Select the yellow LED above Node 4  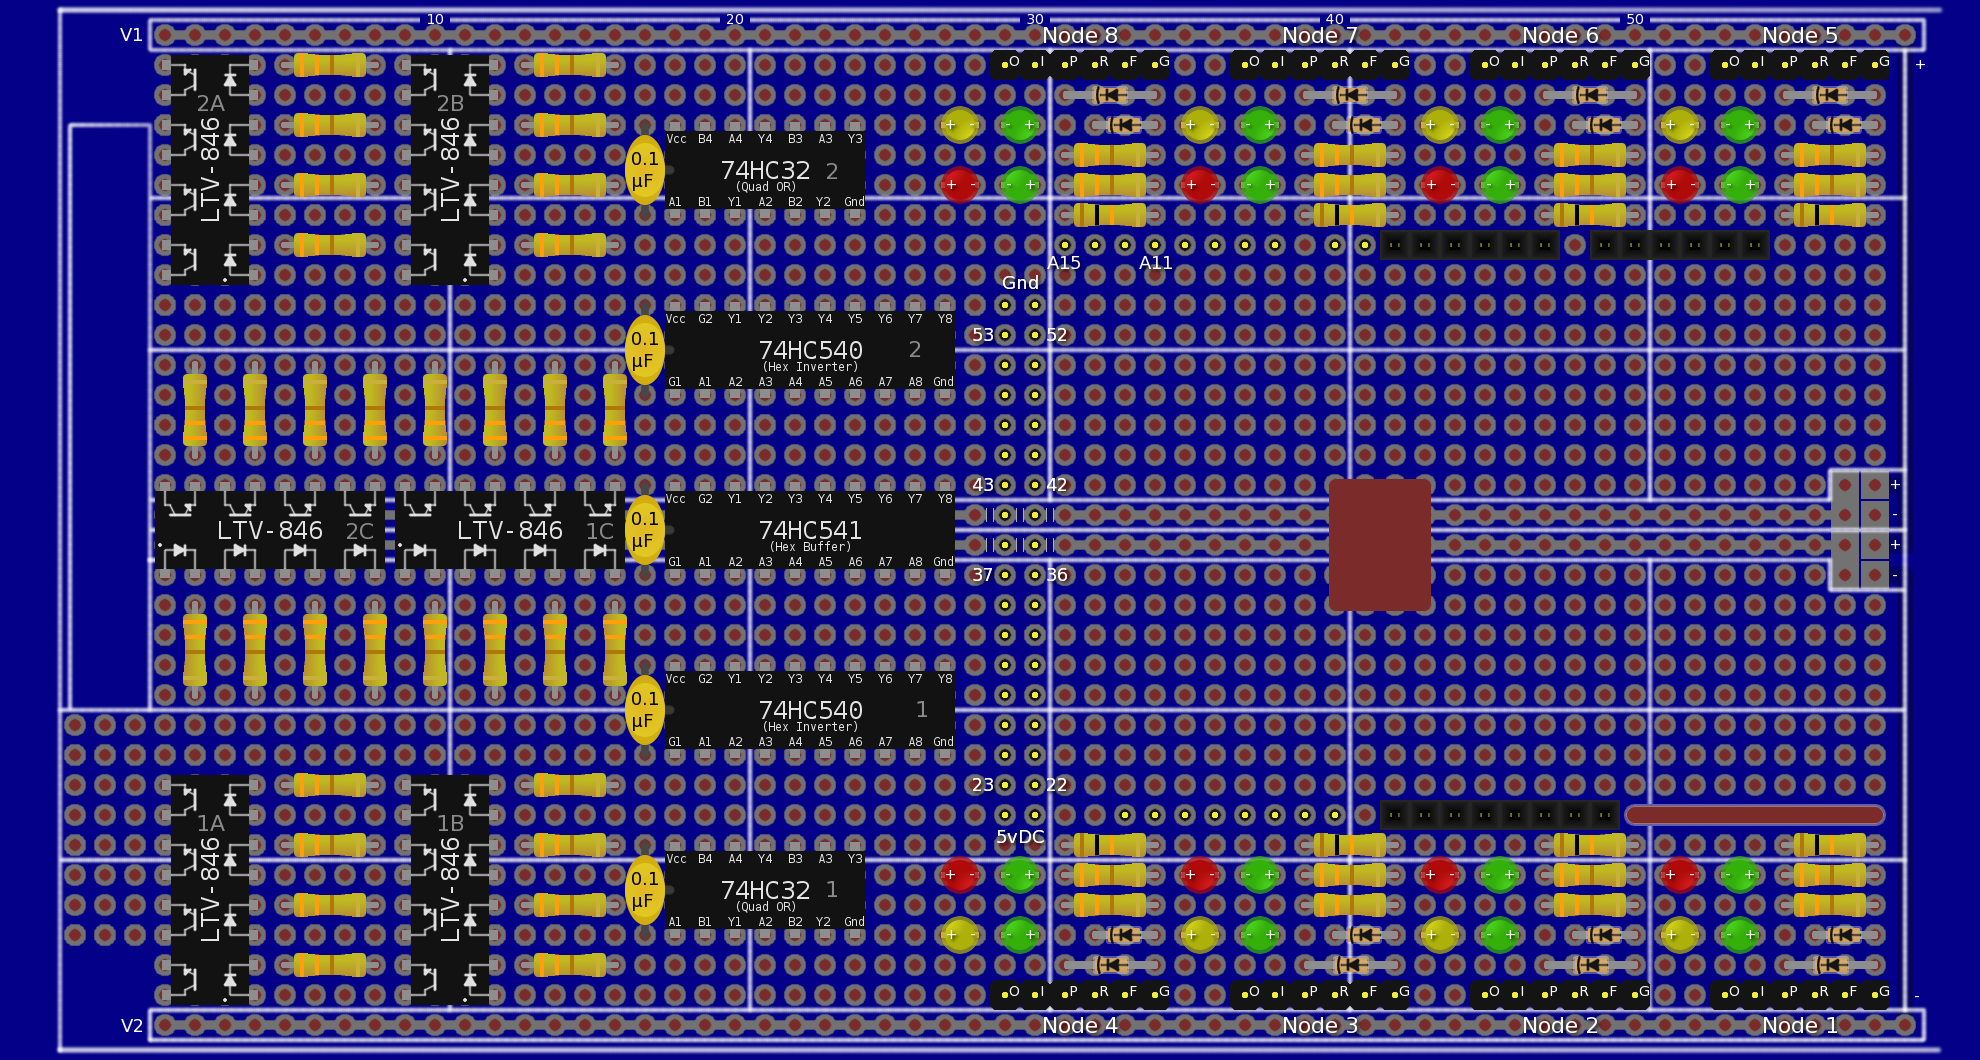tap(960, 935)
